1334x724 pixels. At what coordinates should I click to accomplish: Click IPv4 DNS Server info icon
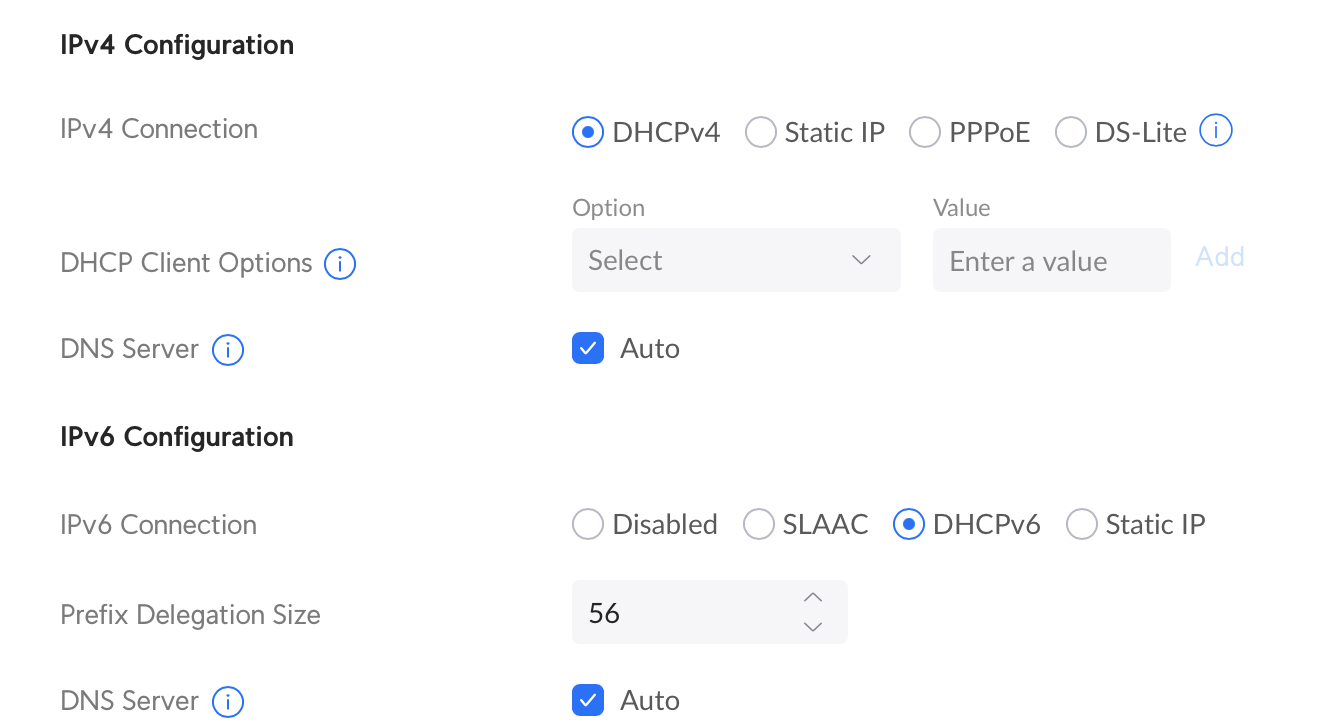click(x=228, y=350)
